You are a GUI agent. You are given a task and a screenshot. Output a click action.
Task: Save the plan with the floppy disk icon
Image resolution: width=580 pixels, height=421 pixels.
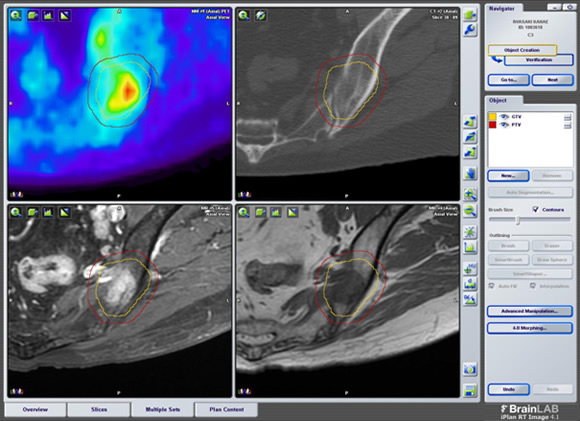pyautogui.click(x=470, y=391)
